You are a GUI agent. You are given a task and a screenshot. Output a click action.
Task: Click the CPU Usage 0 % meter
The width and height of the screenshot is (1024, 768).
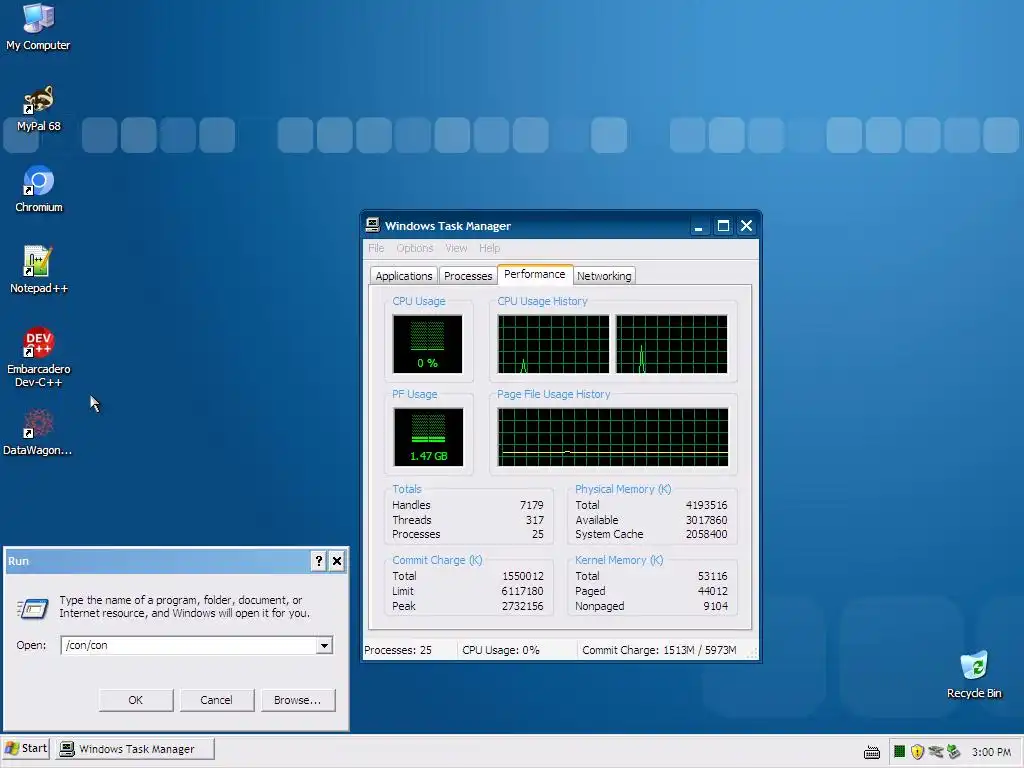click(427, 344)
